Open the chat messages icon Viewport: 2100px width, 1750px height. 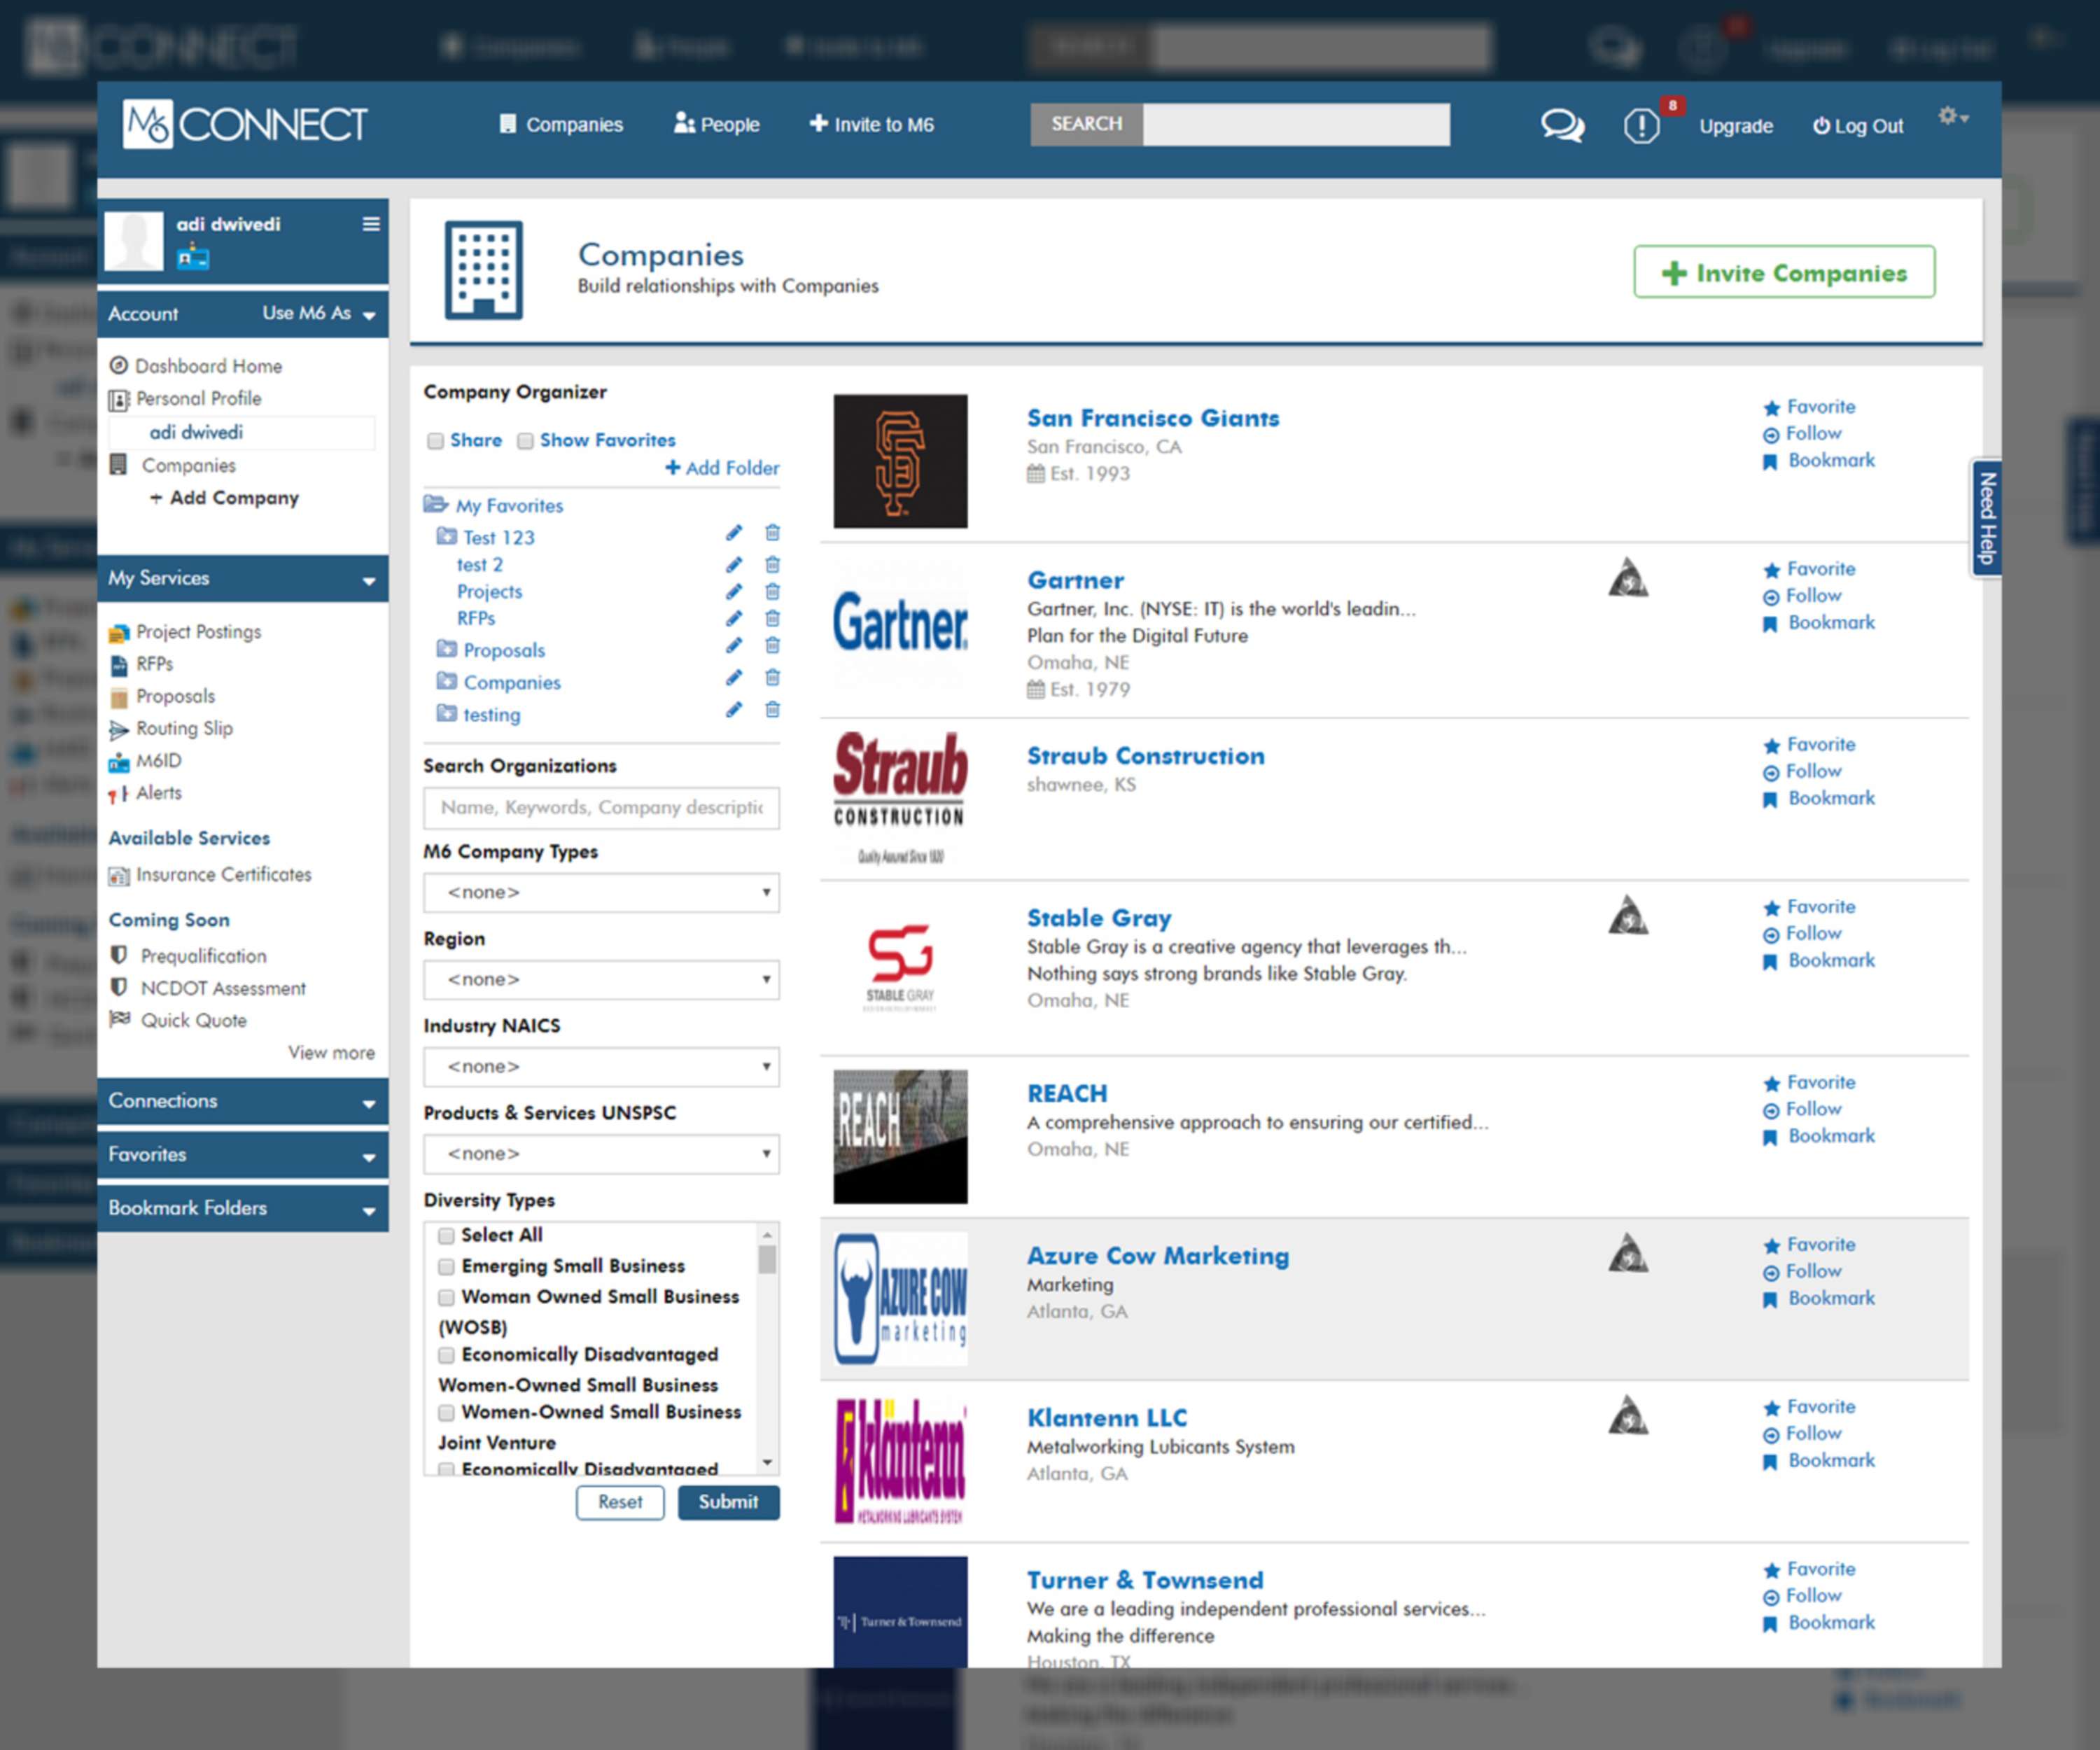pos(1562,126)
